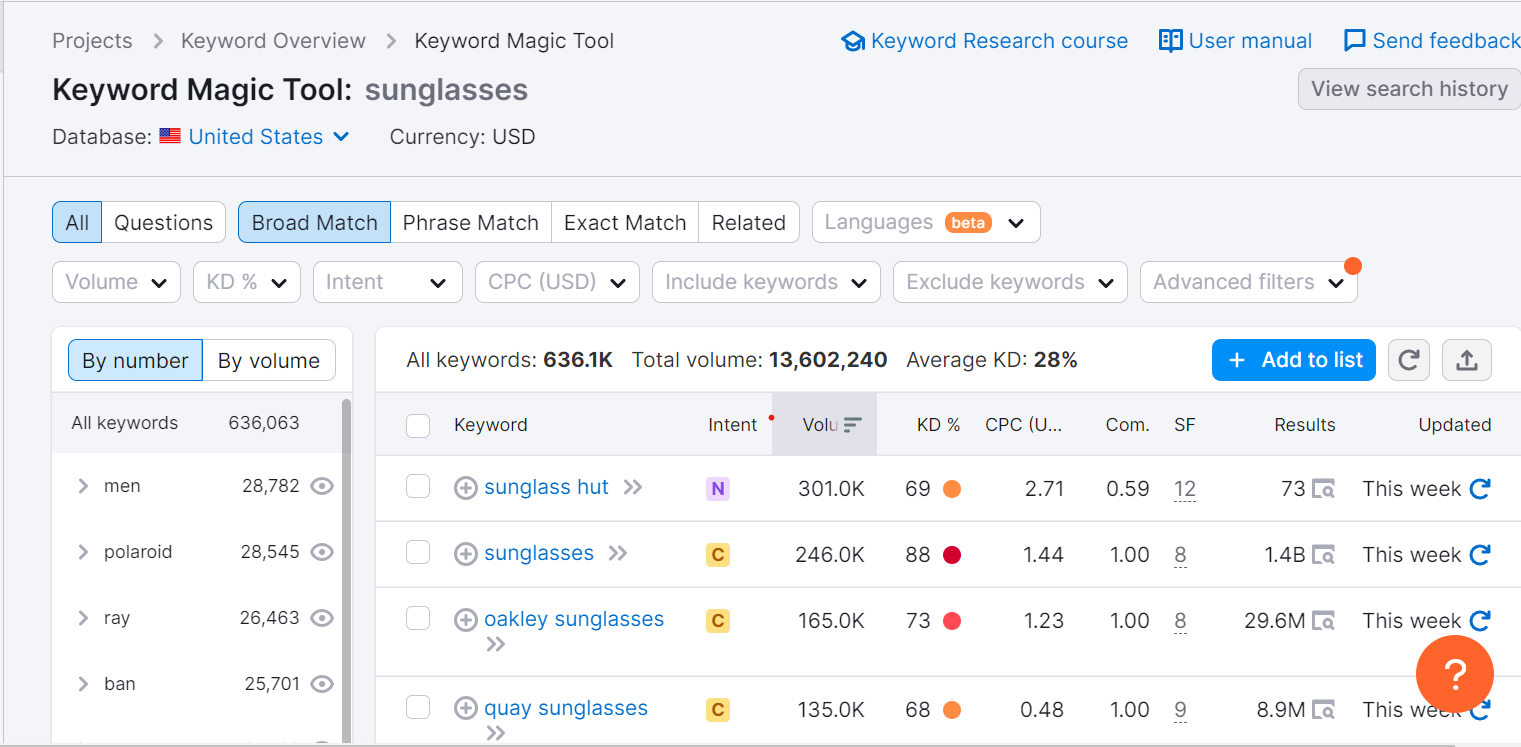Add sunglass hut keyword via plus icon
Screen dimensions: 1521x747
[x=465, y=488]
